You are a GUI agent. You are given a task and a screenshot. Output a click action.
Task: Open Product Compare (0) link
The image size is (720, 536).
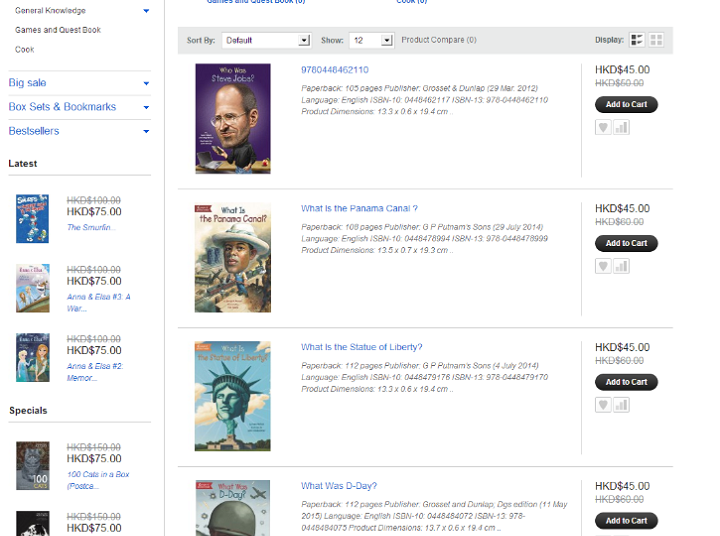439,40
